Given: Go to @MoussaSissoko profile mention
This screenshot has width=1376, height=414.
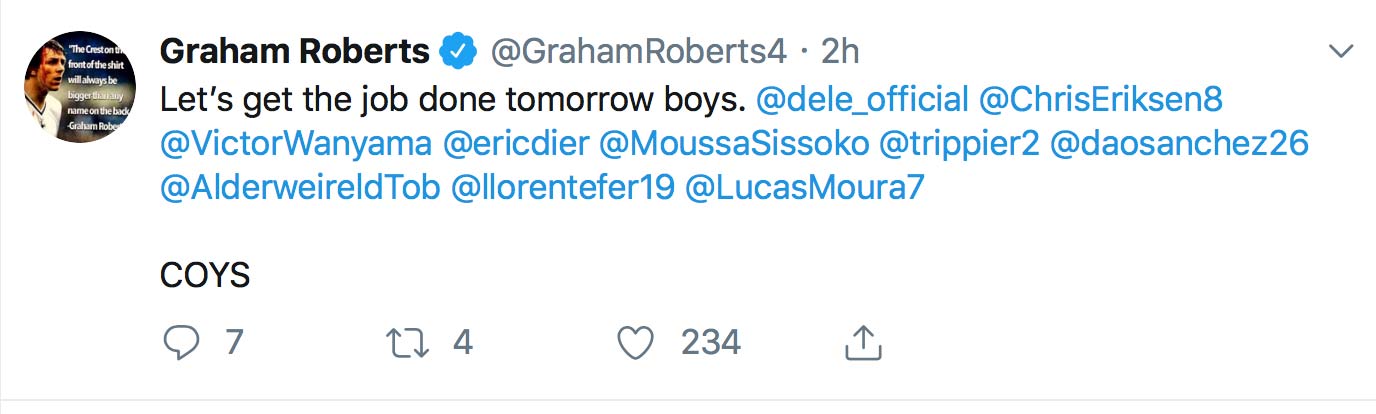Looking at the screenshot, I should click(x=734, y=144).
